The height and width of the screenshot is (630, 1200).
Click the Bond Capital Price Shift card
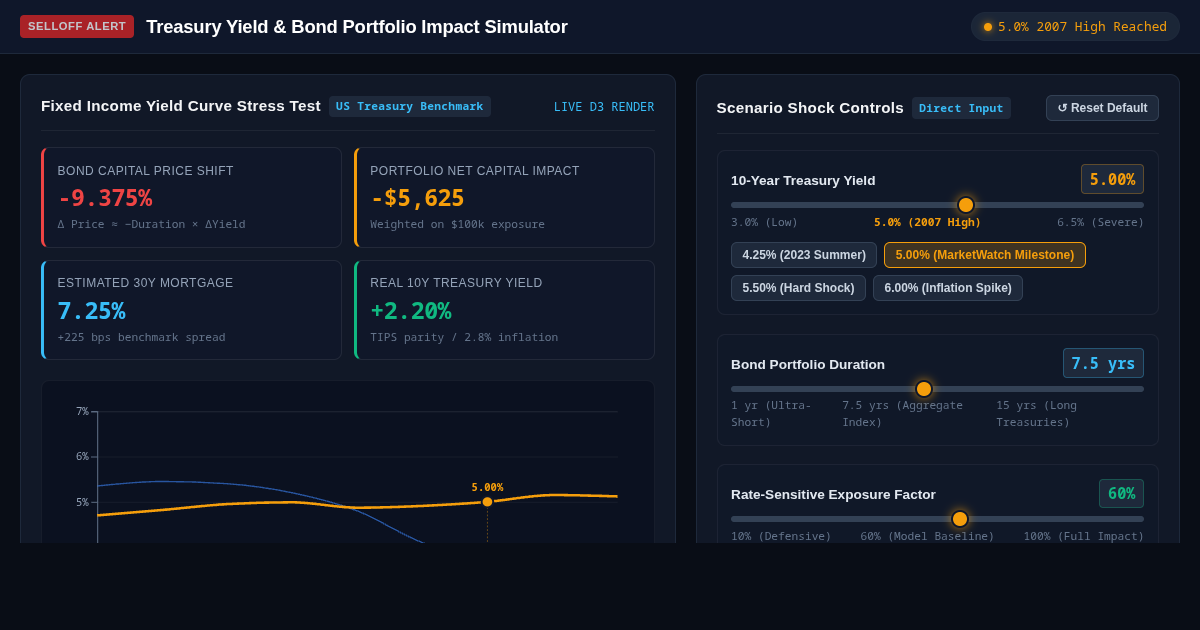point(191,197)
